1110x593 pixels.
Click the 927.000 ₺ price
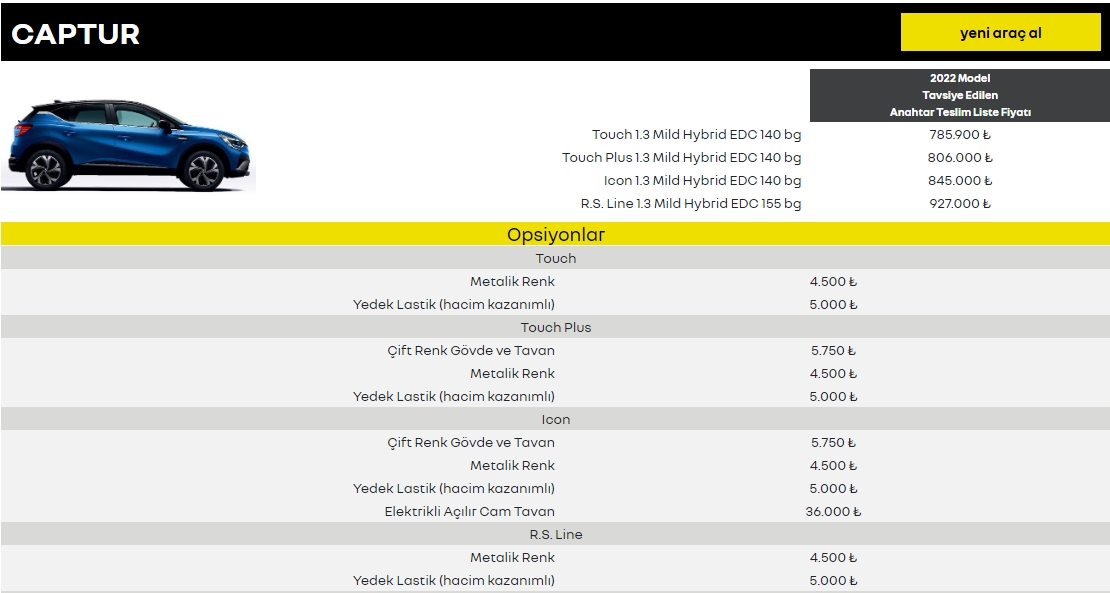959,204
